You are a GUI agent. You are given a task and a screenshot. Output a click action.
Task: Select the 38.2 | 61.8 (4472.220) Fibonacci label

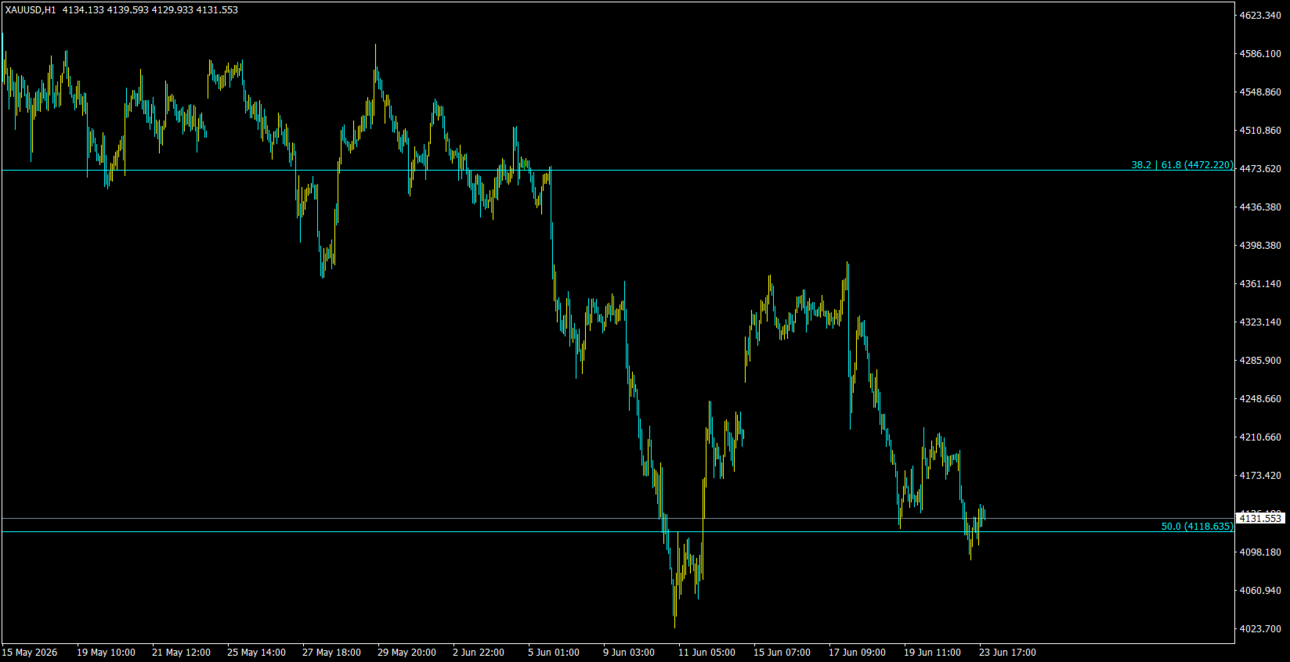(1182, 165)
